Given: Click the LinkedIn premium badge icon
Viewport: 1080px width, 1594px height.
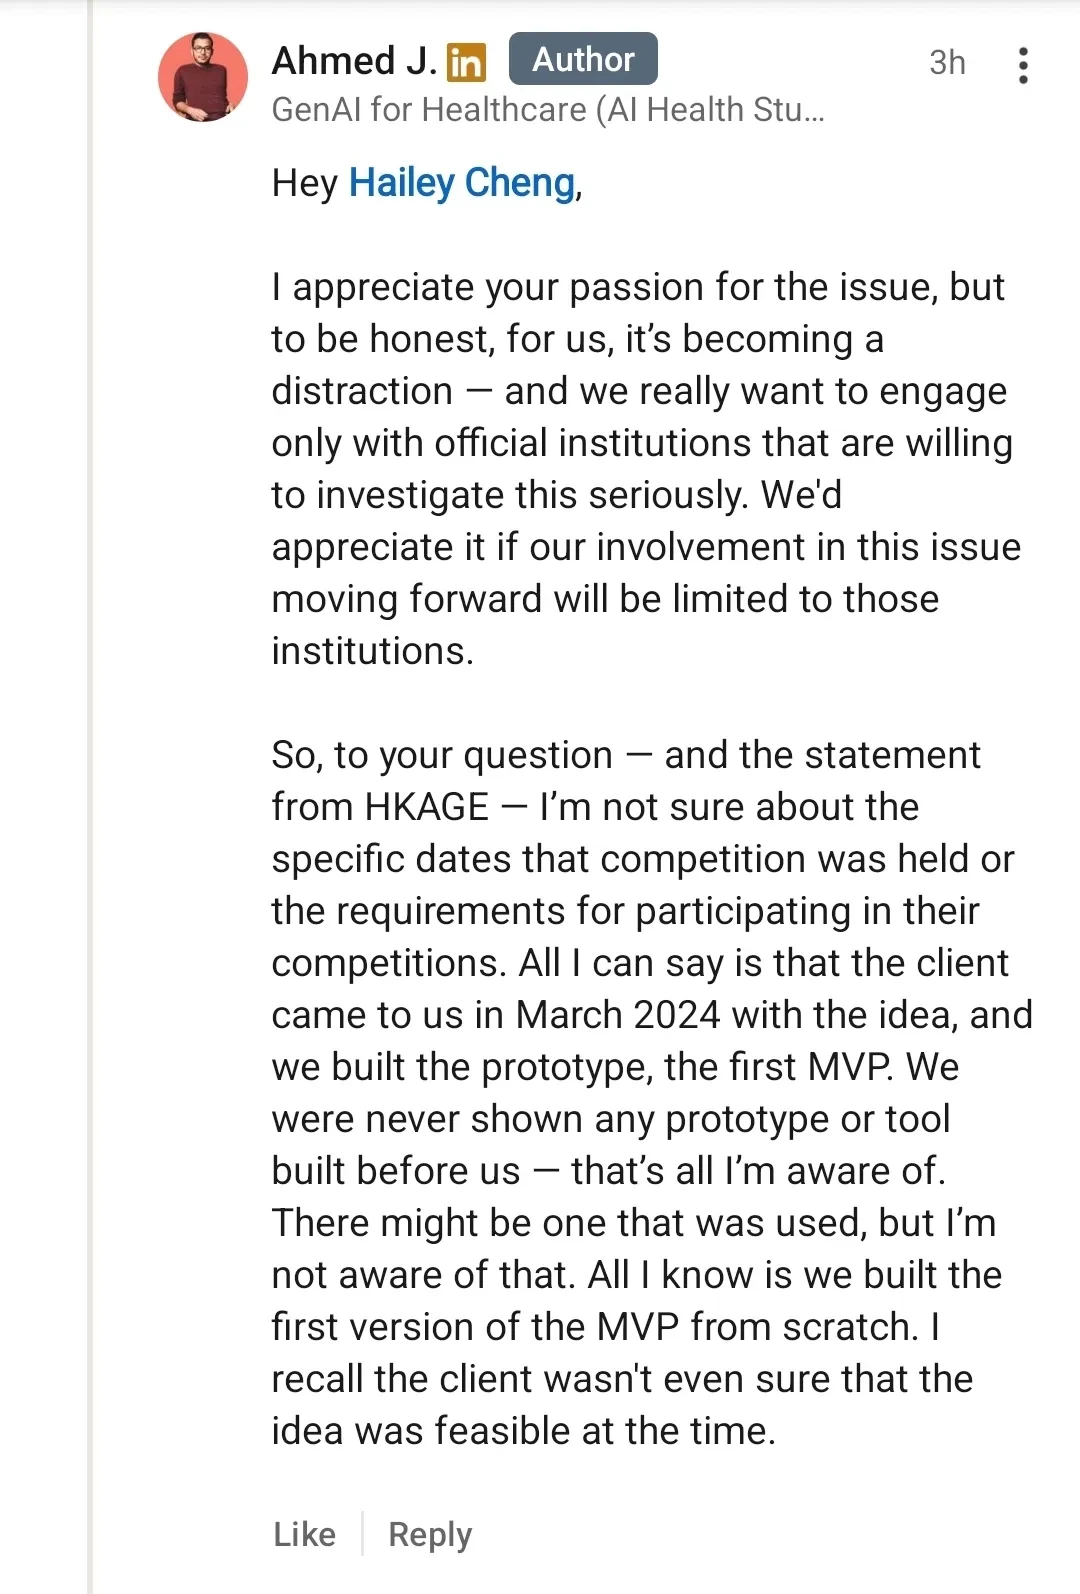Looking at the screenshot, I should point(466,62).
